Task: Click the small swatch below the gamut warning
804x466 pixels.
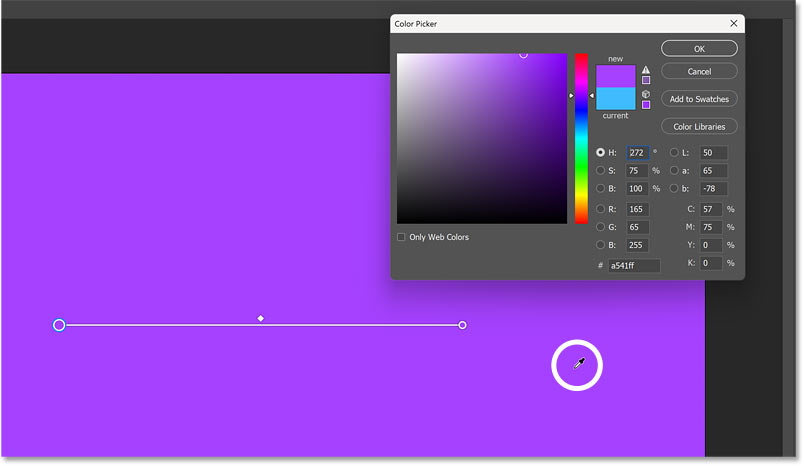Action: [646, 80]
